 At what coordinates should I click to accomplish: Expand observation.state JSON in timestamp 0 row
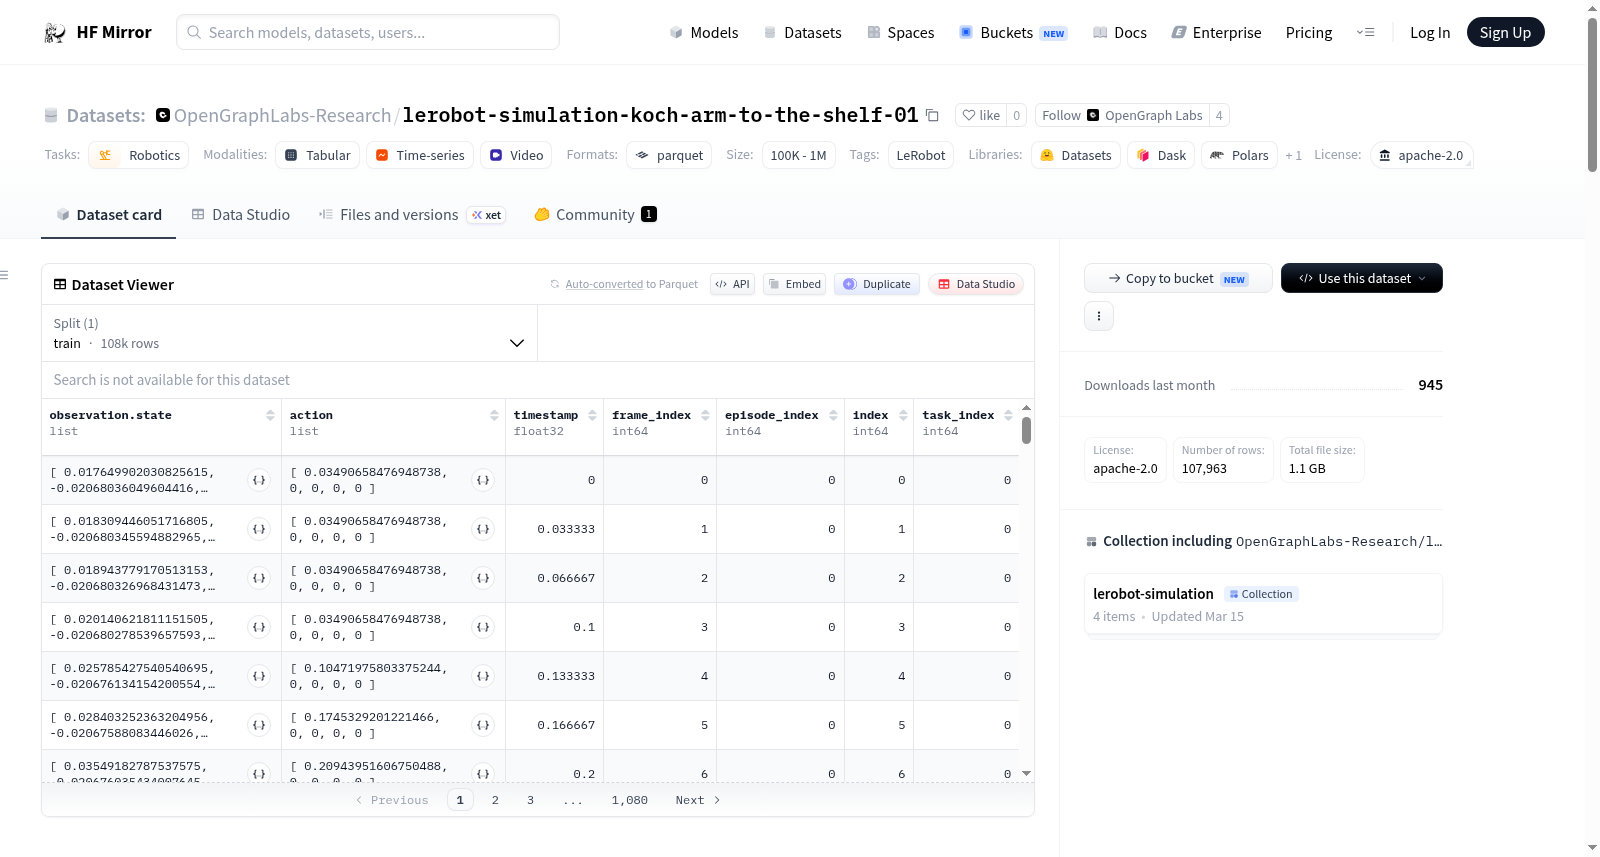coord(259,480)
